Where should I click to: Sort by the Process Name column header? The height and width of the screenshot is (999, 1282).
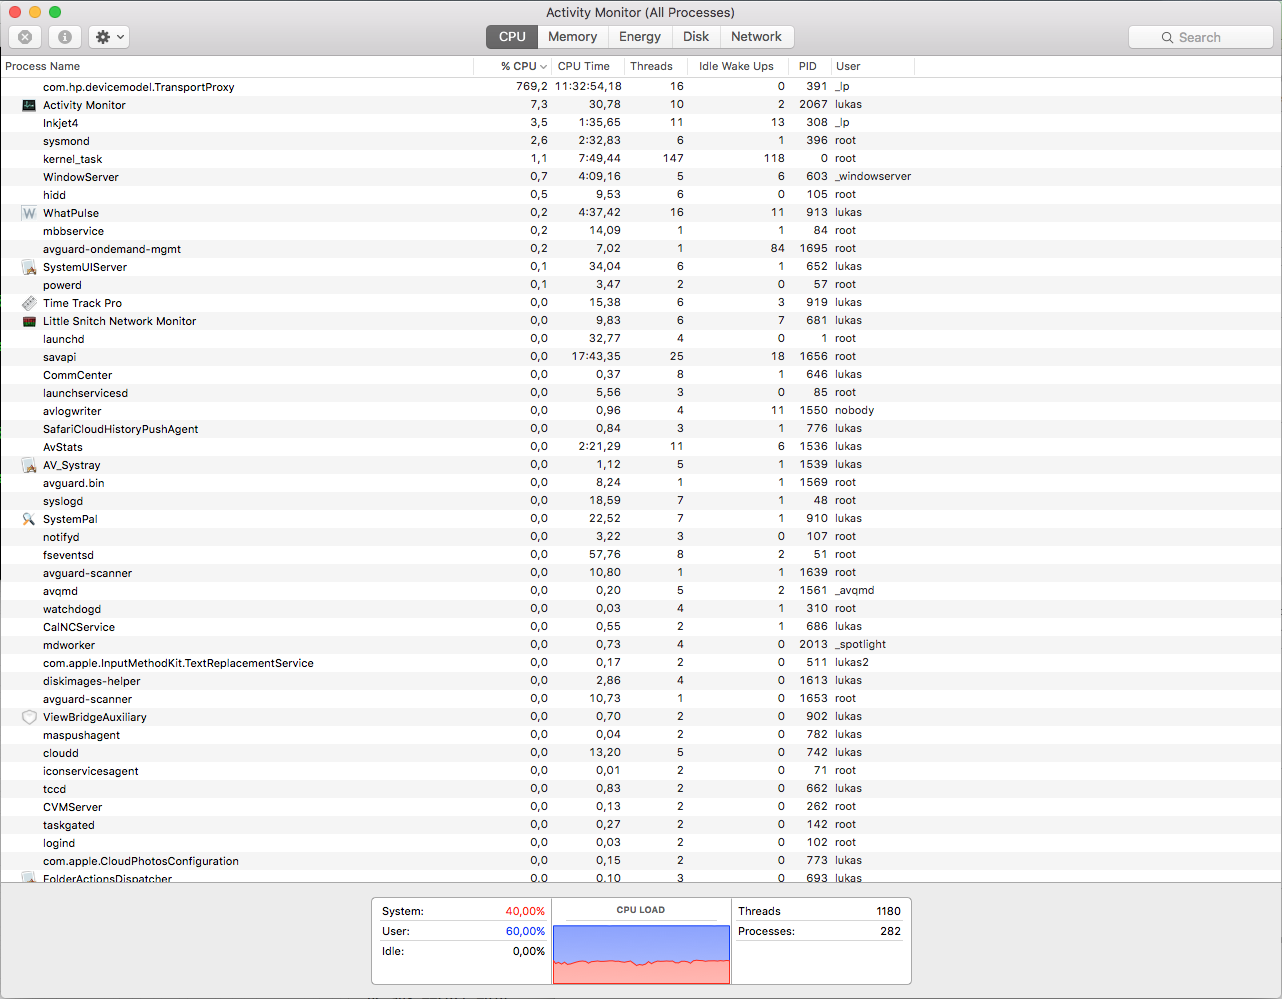43,66
